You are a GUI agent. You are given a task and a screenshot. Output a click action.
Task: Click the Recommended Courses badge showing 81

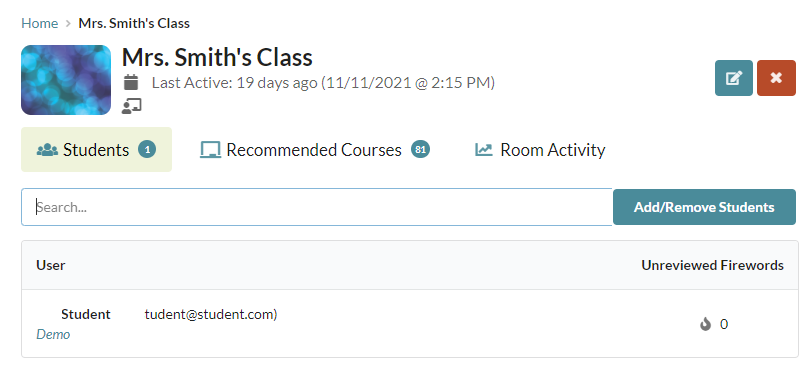420,150
